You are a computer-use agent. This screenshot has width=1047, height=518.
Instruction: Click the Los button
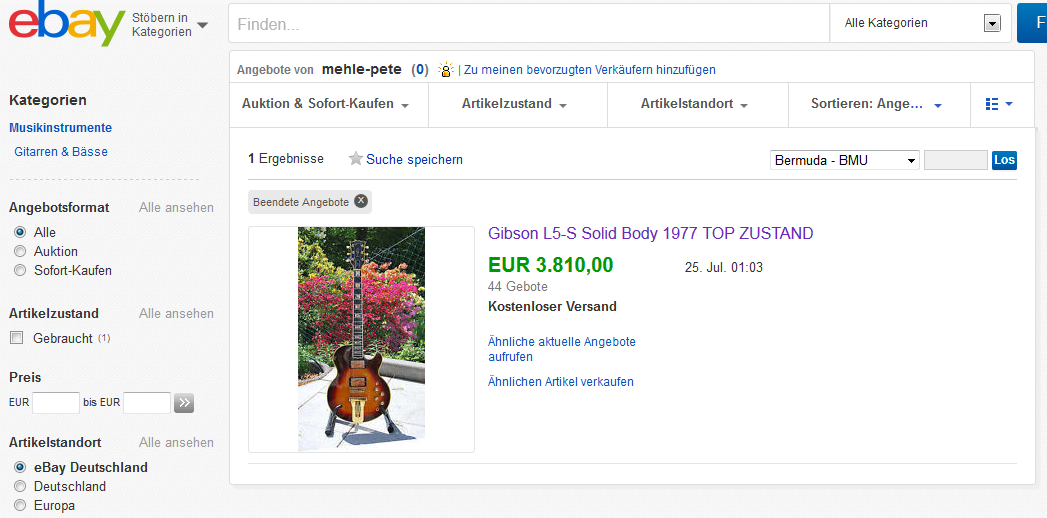pos(1004,160)
